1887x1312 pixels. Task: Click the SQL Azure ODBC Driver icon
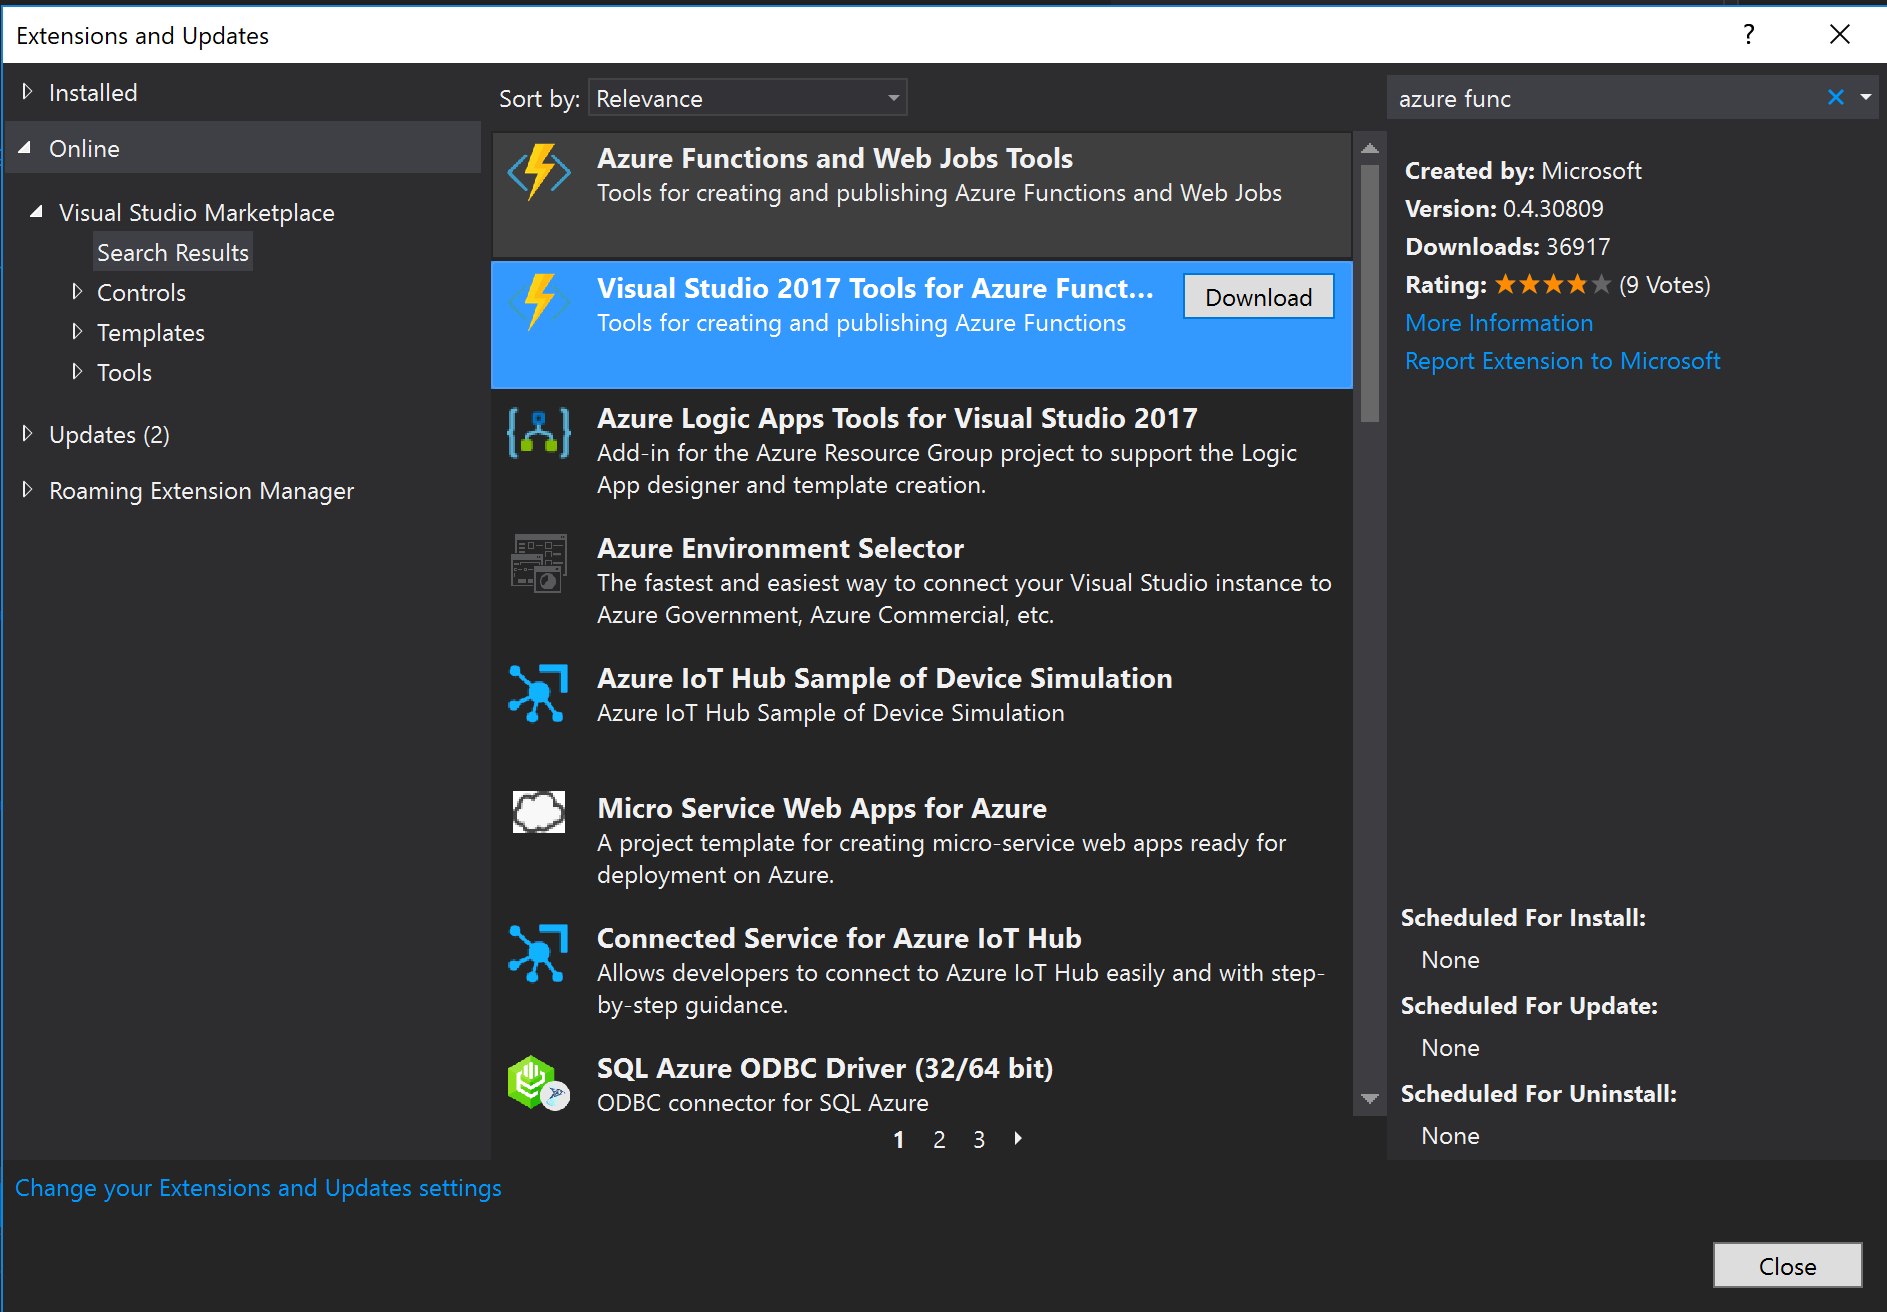[539, 1083]
